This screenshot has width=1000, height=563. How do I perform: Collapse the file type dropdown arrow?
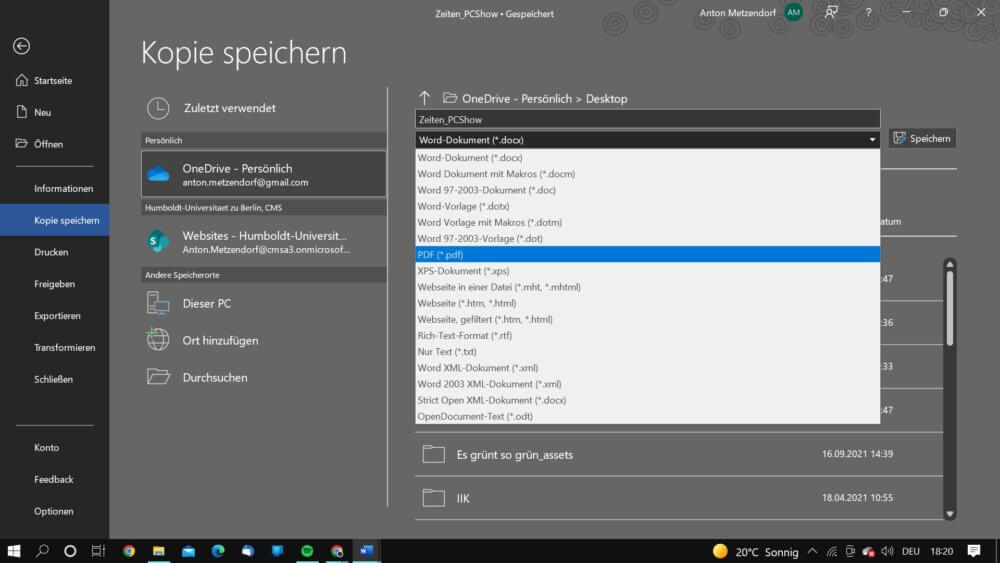click(x=872, y=140)
